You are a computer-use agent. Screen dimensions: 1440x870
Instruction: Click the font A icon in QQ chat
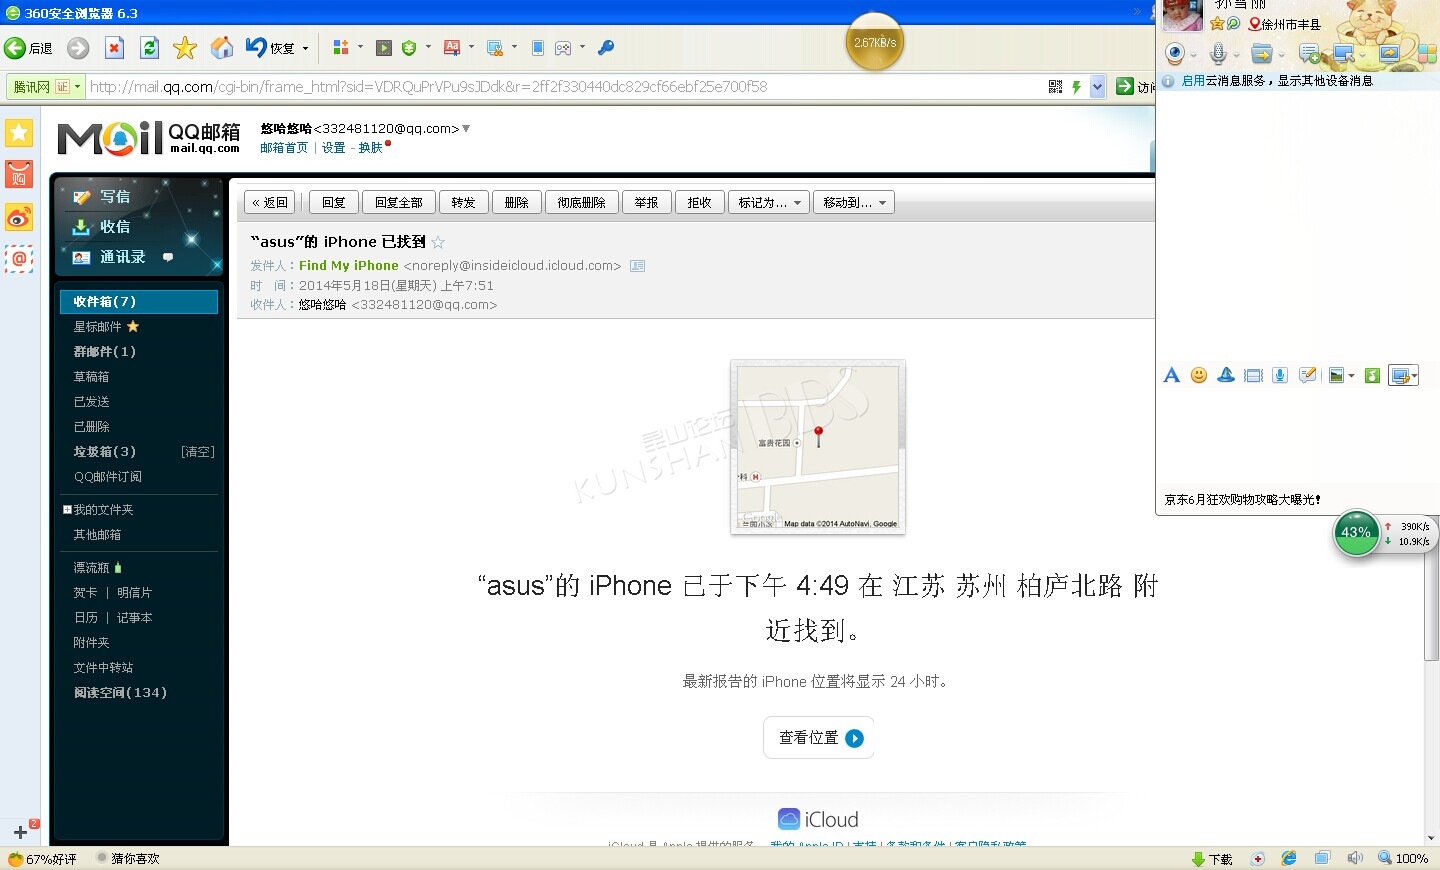tap(1172, 375)
